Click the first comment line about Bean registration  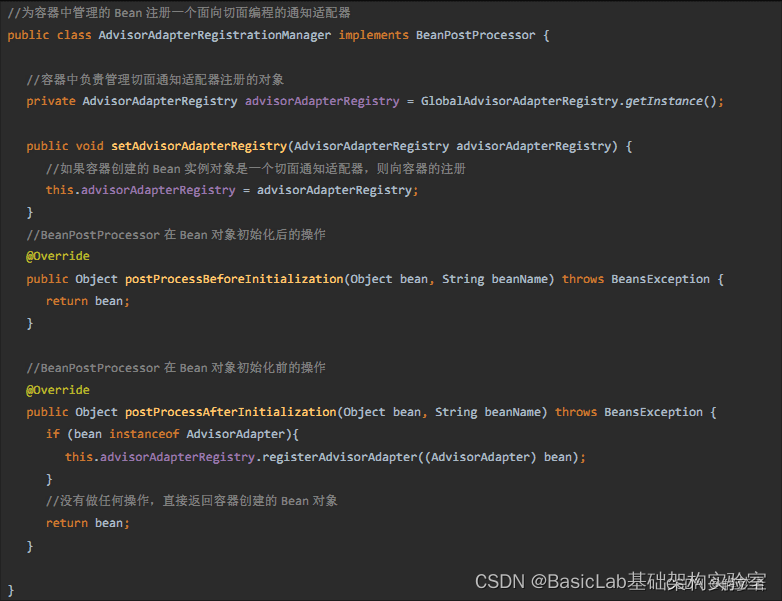click(x=179, y=13)
